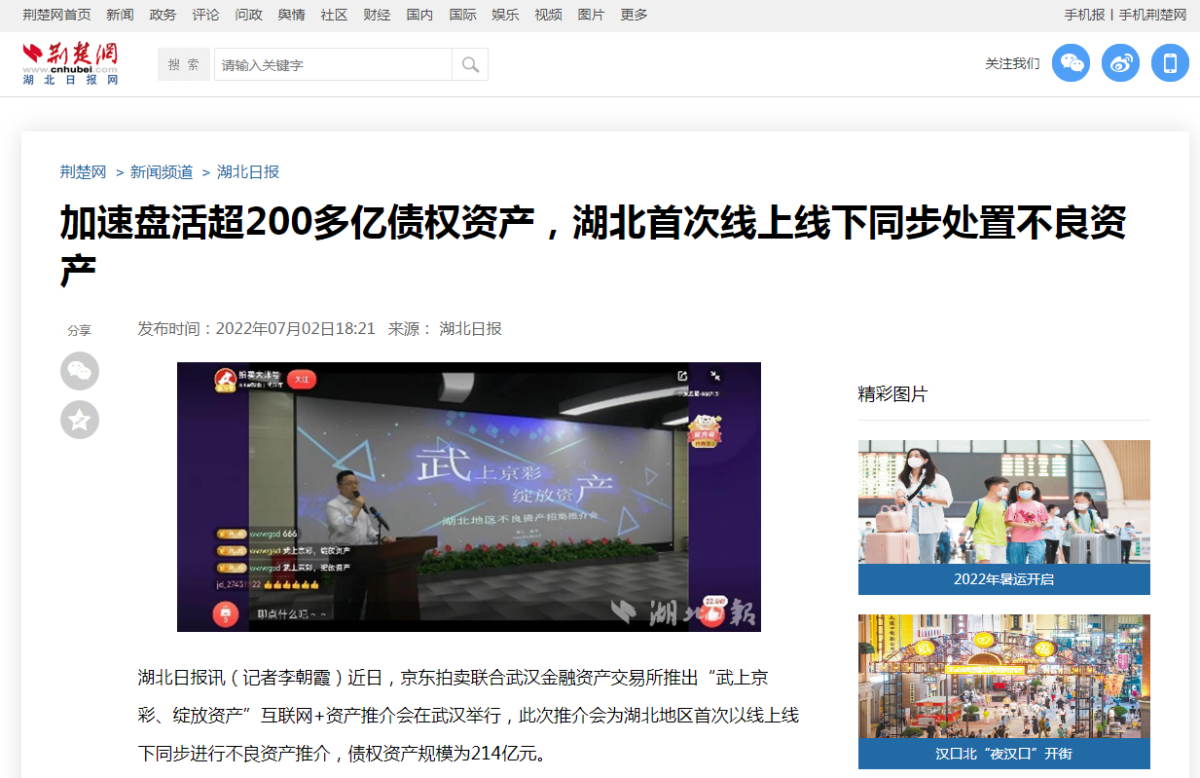Click the WeChat icon under 关注我们
1200x778 pixels.
coord(1071,63)
